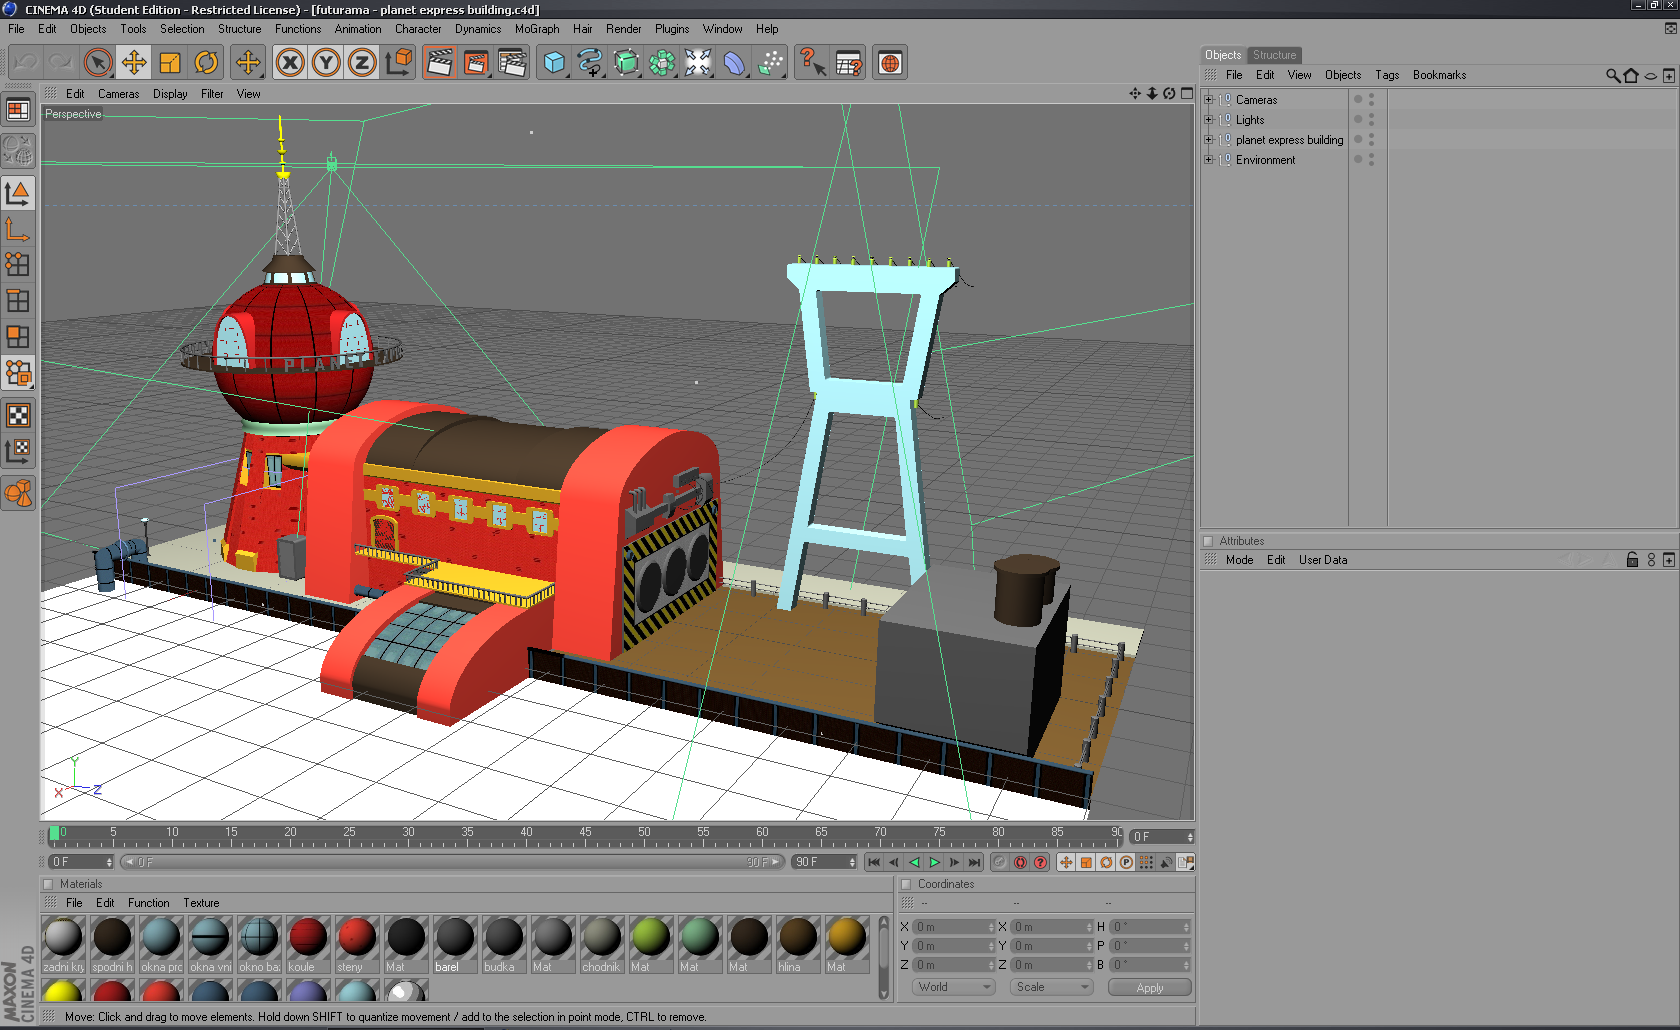This screenshot has width=1680, height=1030.
Task: Add a scene light or camera object
Action: (698, 63)
